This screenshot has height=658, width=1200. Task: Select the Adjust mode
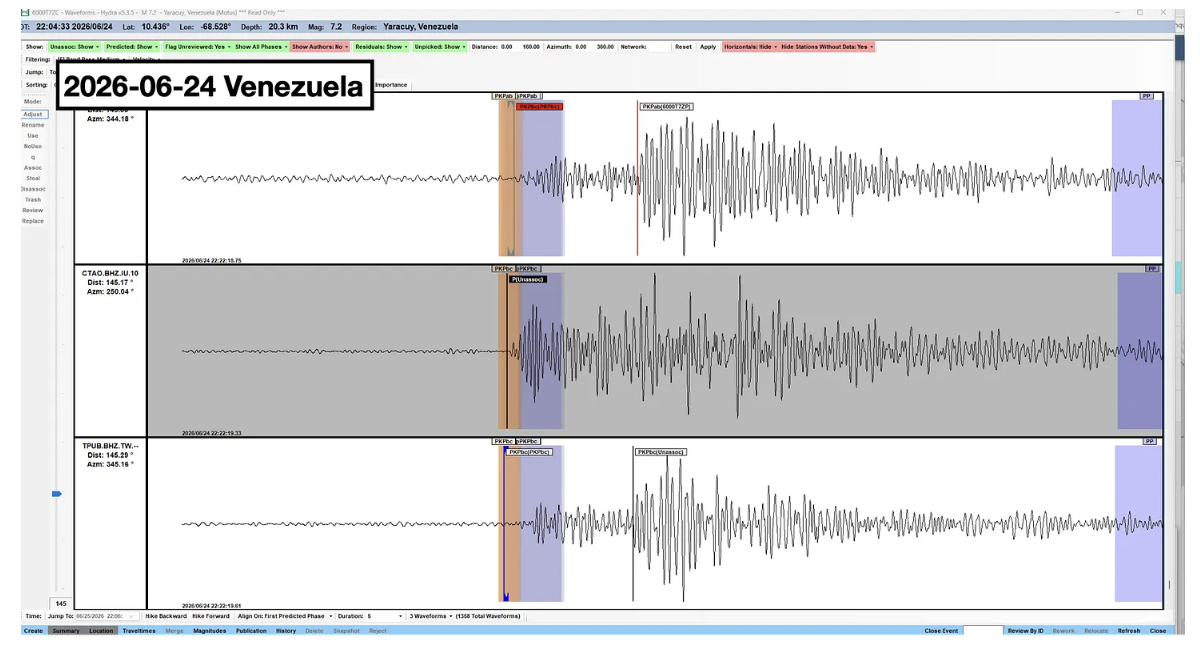[x=33, y=114]
